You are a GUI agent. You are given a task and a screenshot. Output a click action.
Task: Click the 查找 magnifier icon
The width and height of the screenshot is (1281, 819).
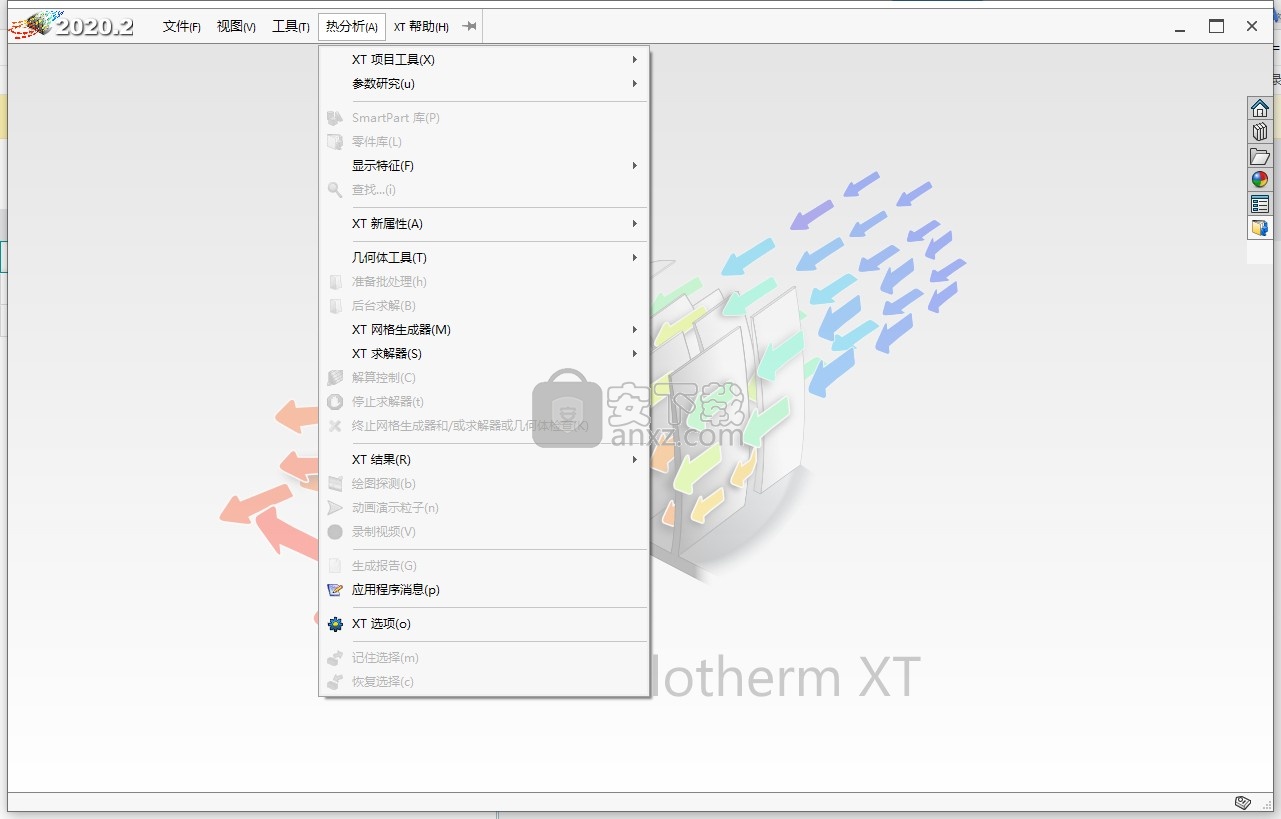335,190
